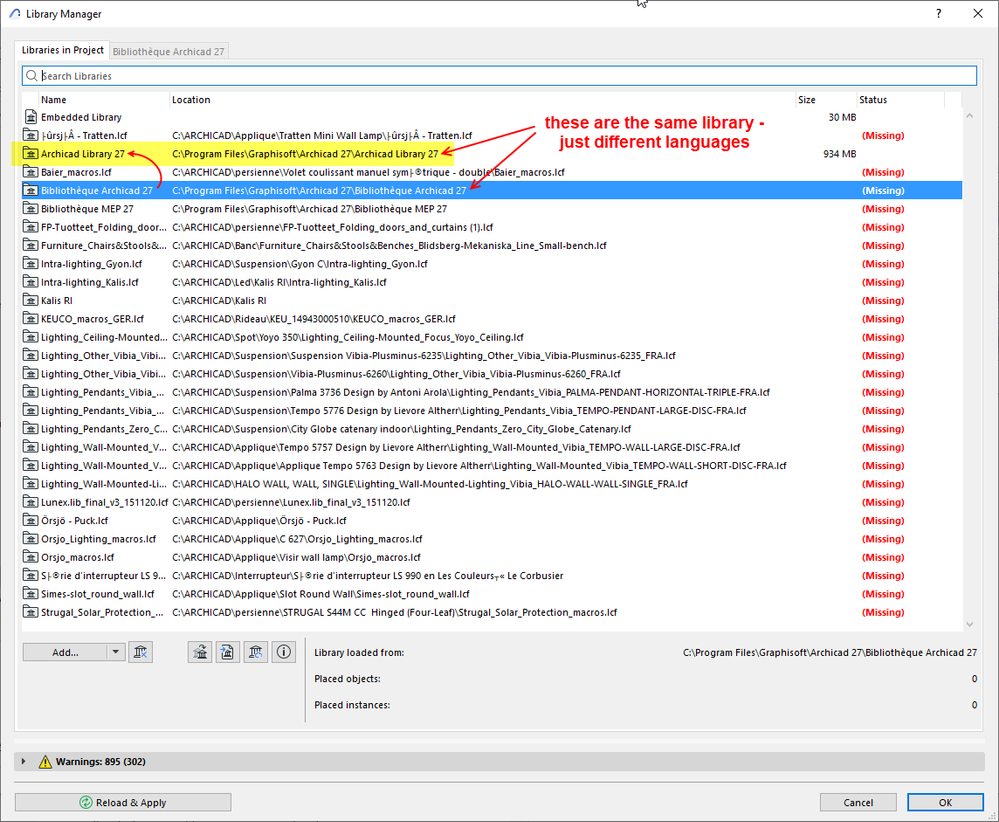Click the library icon of Archicad Library 27
This screenshot has height=822, width=999.
click(x=31, y=154)
